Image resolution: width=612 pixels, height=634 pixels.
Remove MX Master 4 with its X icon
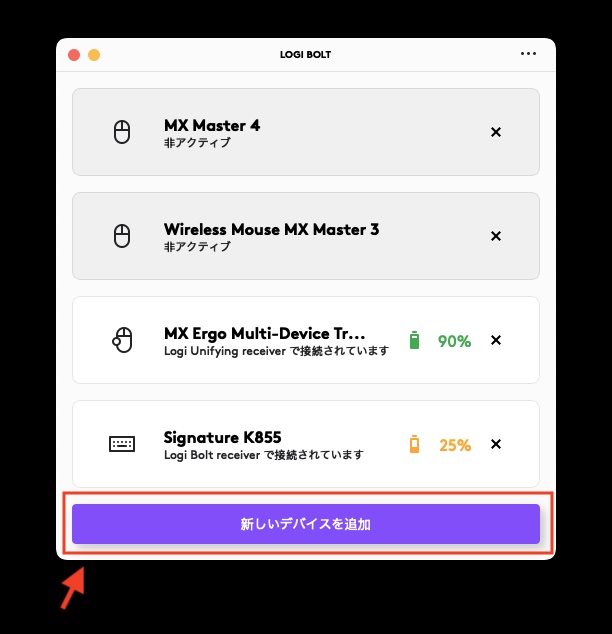(496, 132)
